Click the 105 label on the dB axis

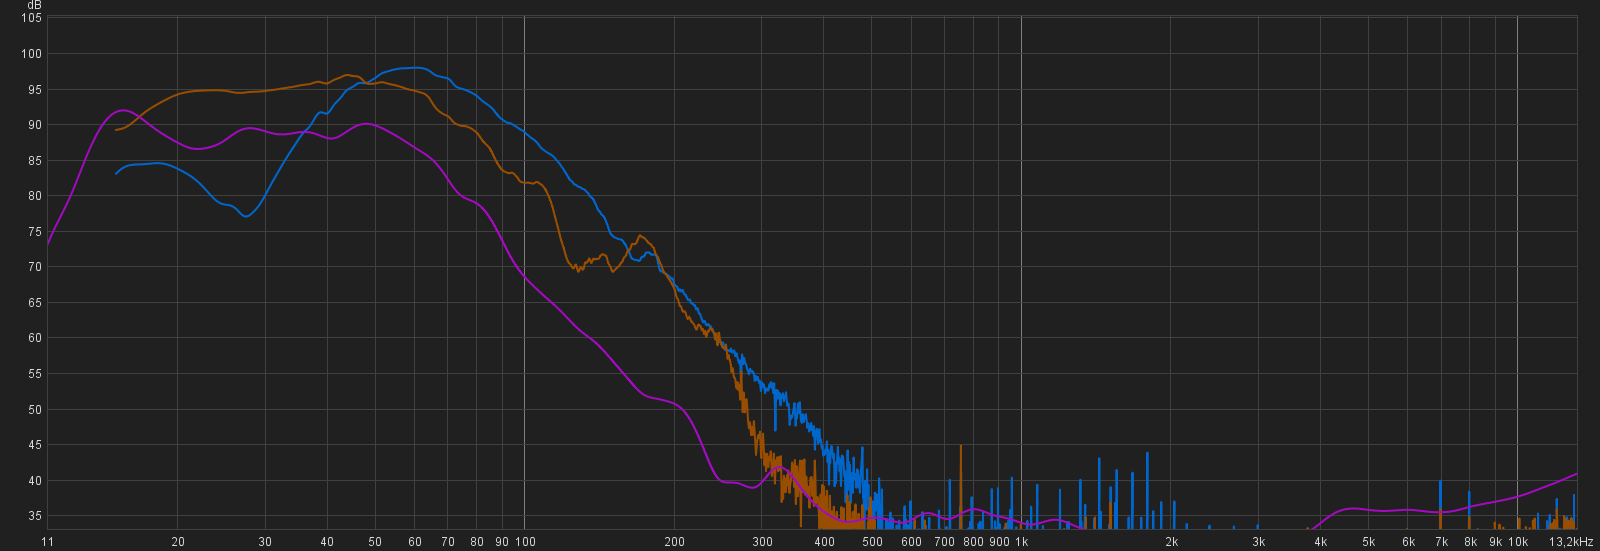click(33, 18)
